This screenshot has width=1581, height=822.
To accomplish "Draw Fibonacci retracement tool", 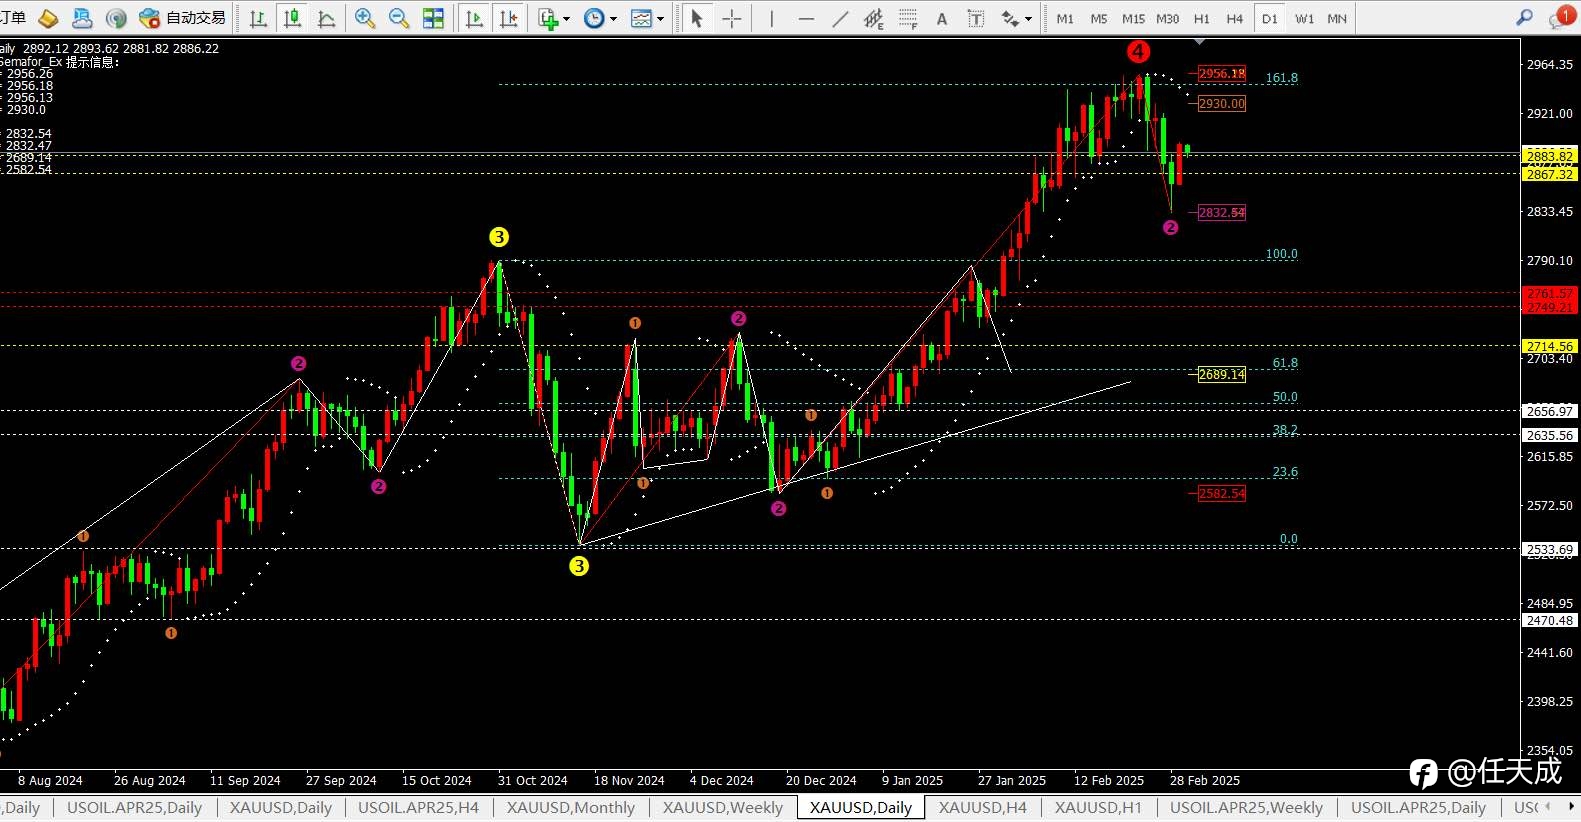I will (x=908, y=18).
